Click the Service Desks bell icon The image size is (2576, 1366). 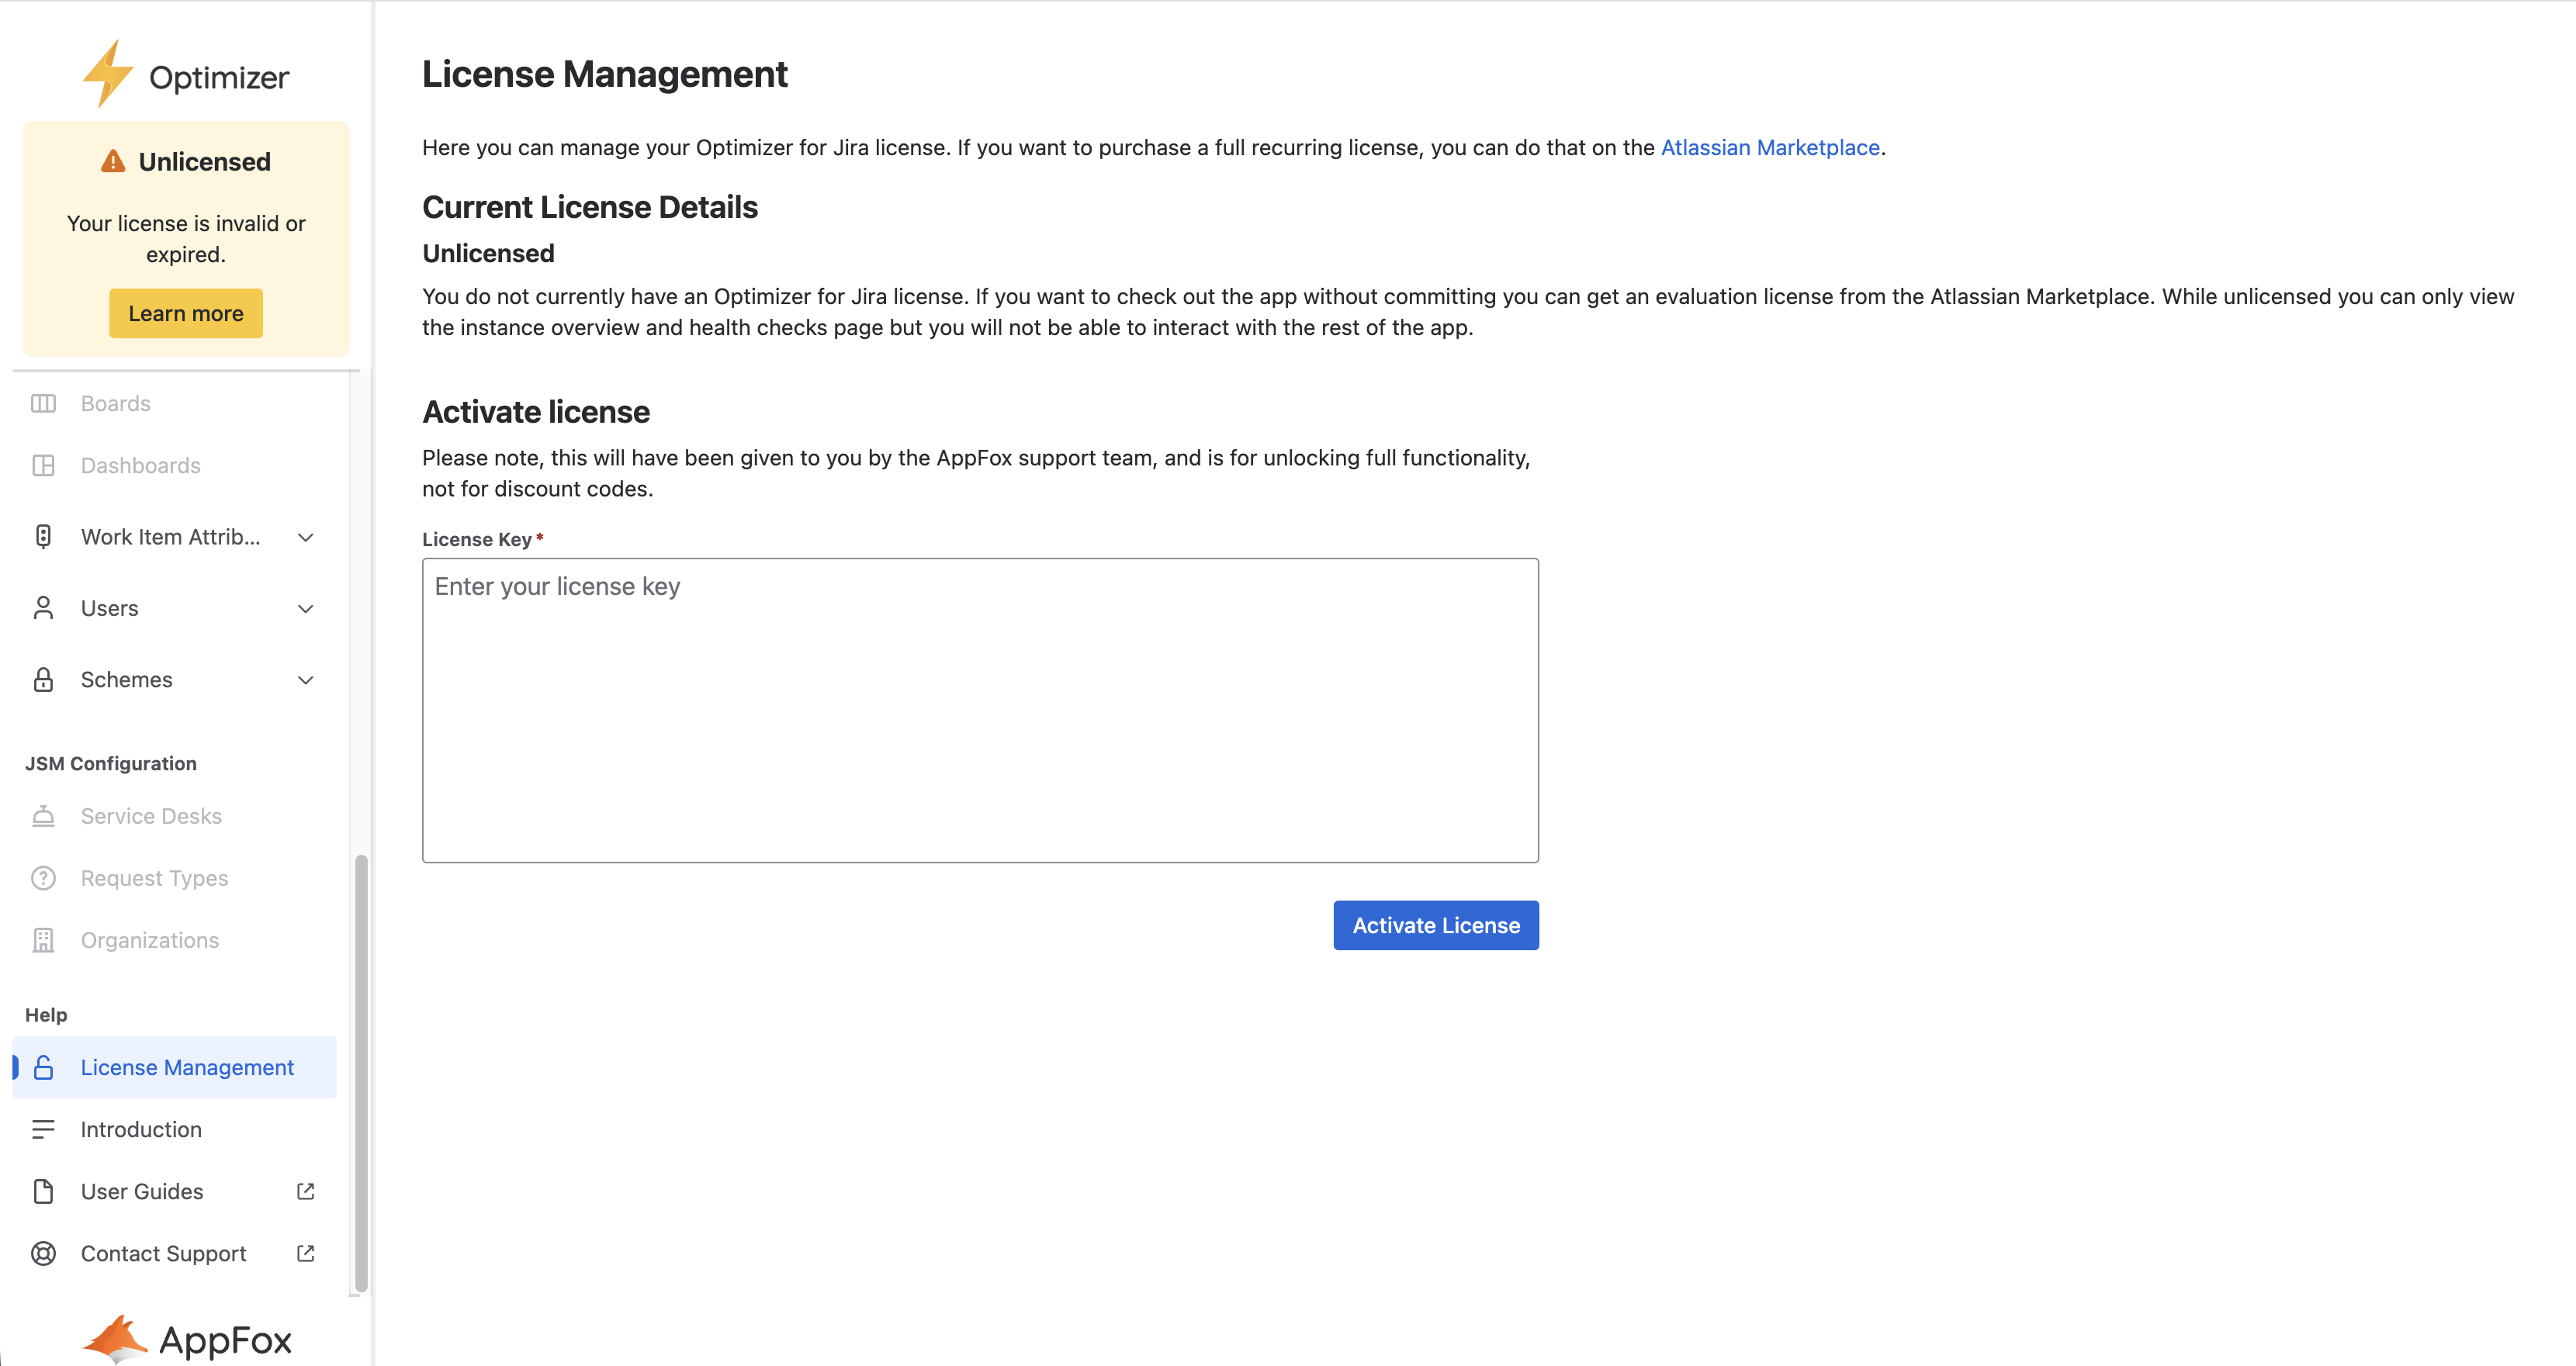coord(43,816)
